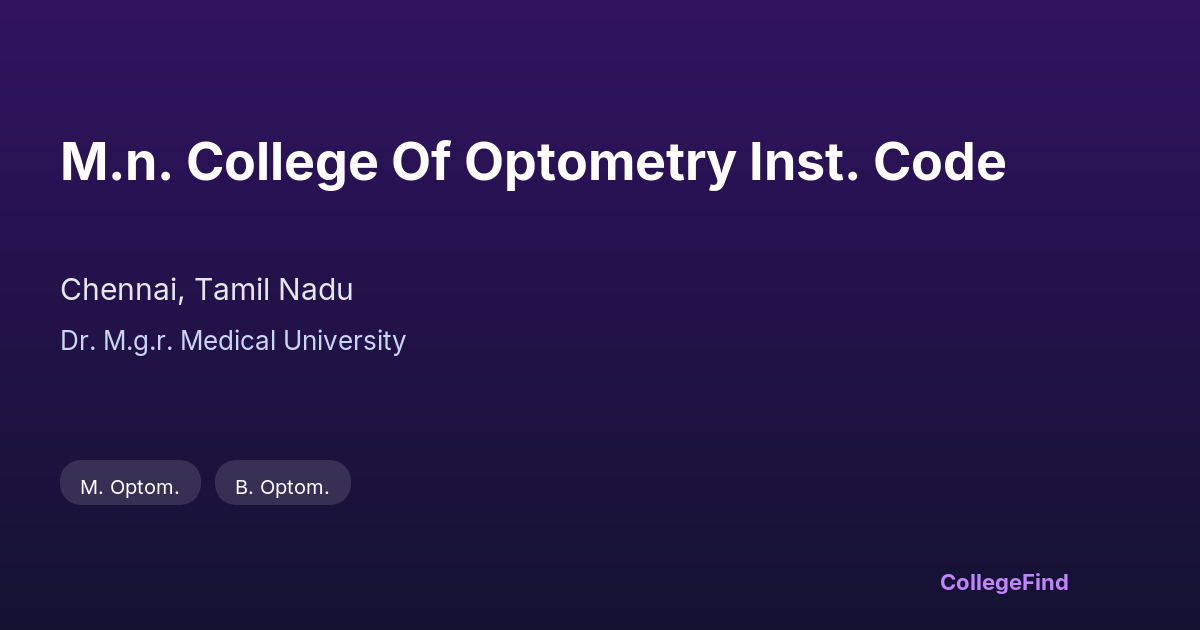Viewport: 1200px width, 630px height.
Task: Click the word "Code" in the title
Action: 940,162
